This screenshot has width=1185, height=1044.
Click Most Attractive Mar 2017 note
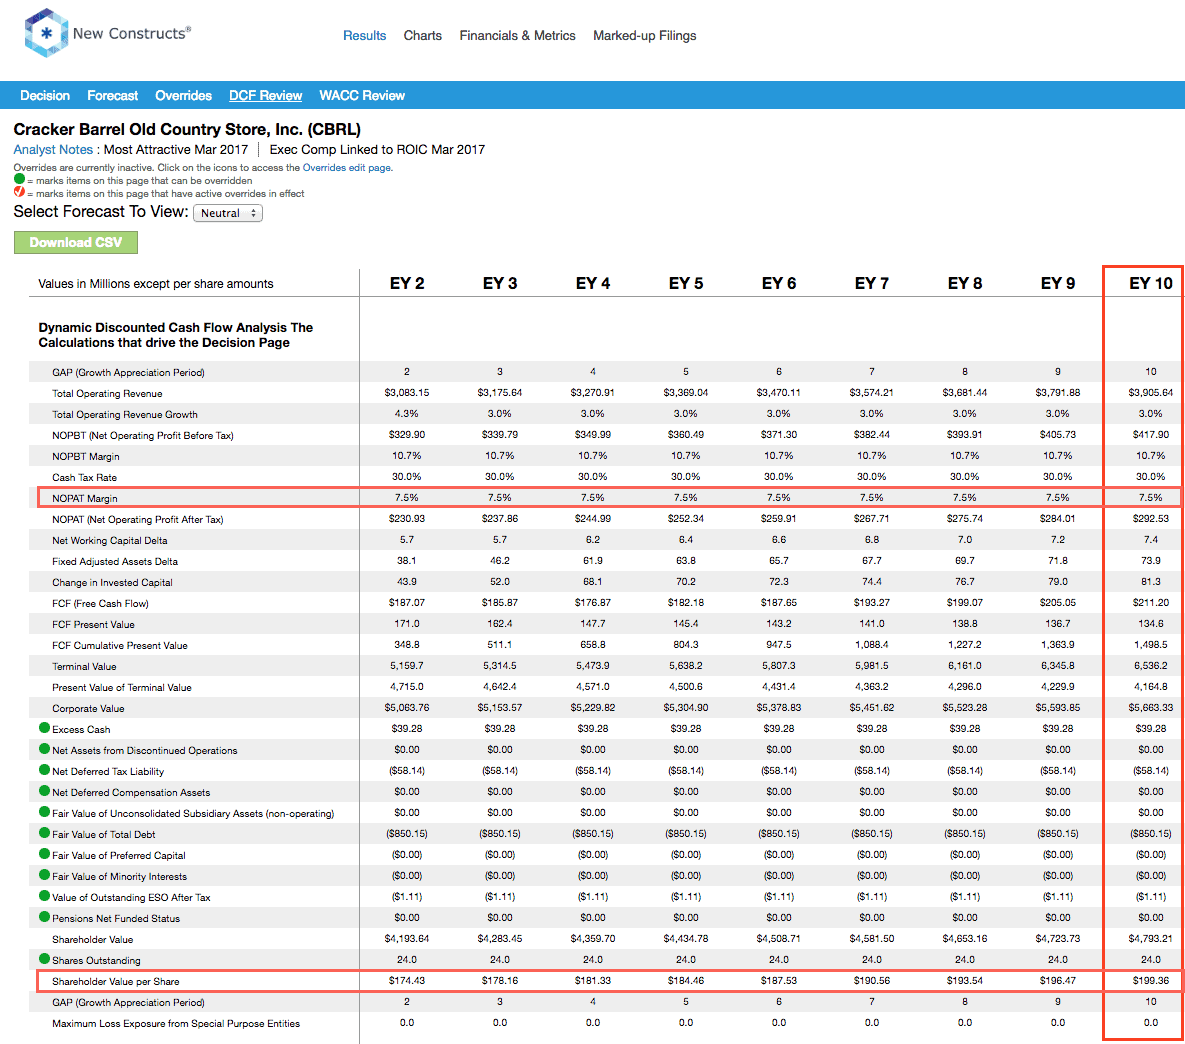(x=175, y=150)
